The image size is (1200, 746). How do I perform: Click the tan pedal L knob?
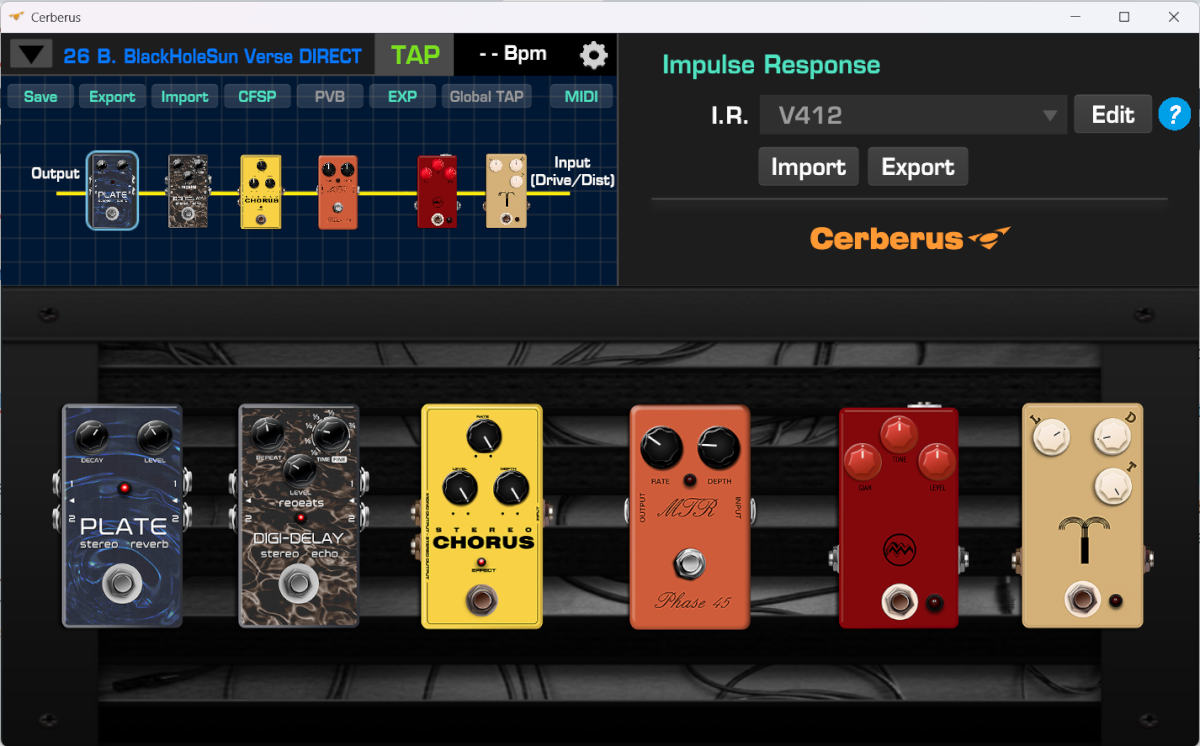1050,437
